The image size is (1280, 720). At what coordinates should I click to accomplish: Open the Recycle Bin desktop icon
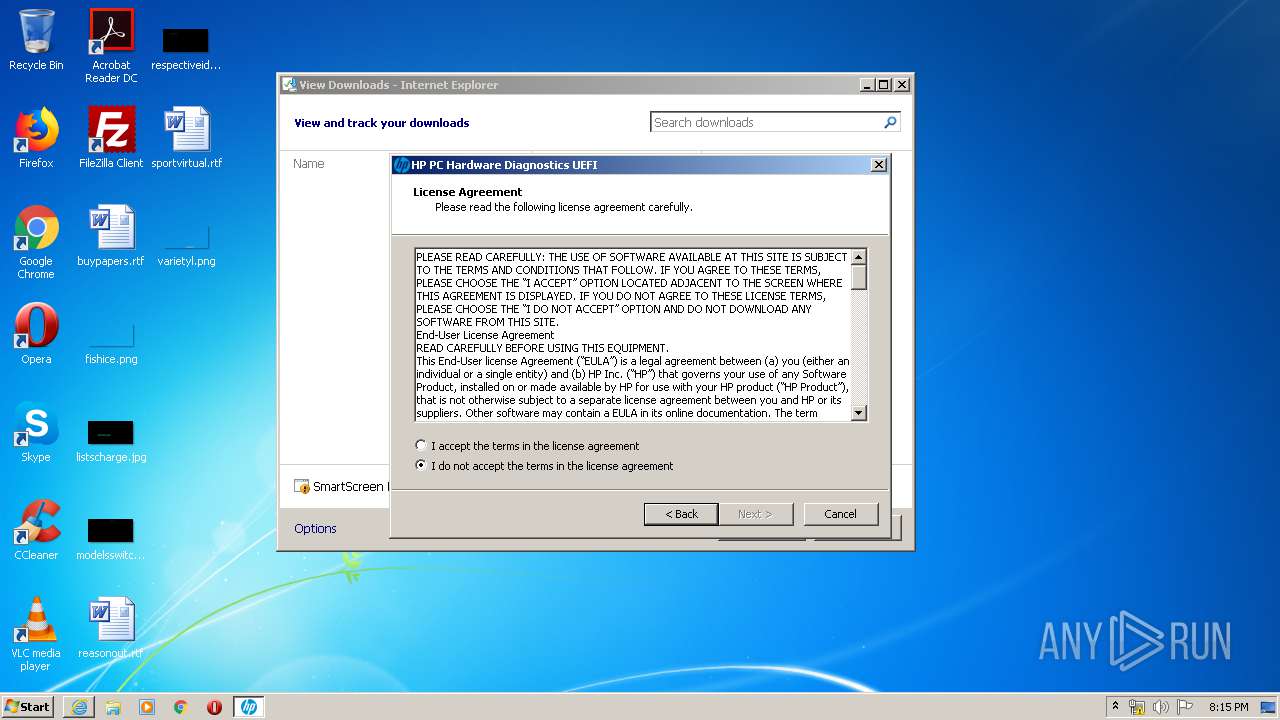coord(36,40)
